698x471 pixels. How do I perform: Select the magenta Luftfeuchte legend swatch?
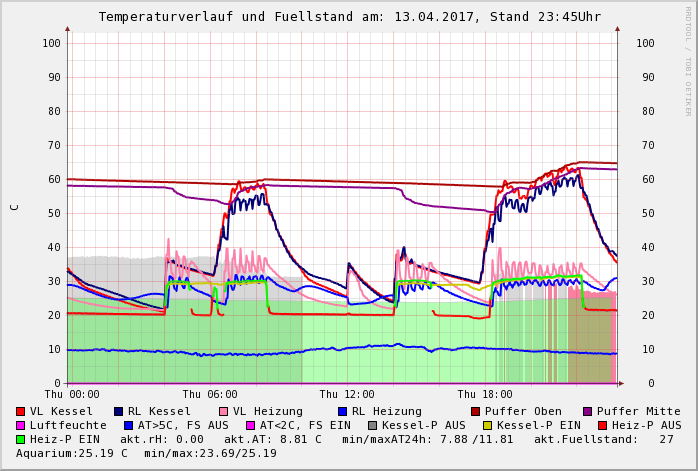(x=21, y=425)
